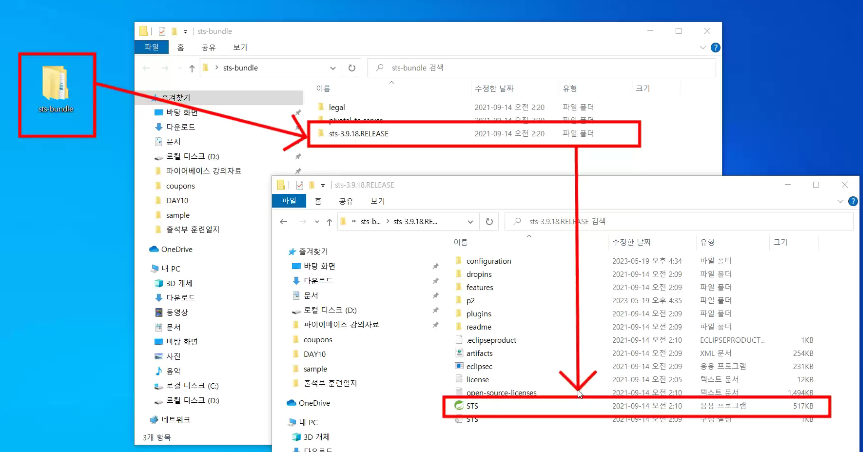
Task: Open 홈 tab in sts-bundle window
Action: coord(181,47)
